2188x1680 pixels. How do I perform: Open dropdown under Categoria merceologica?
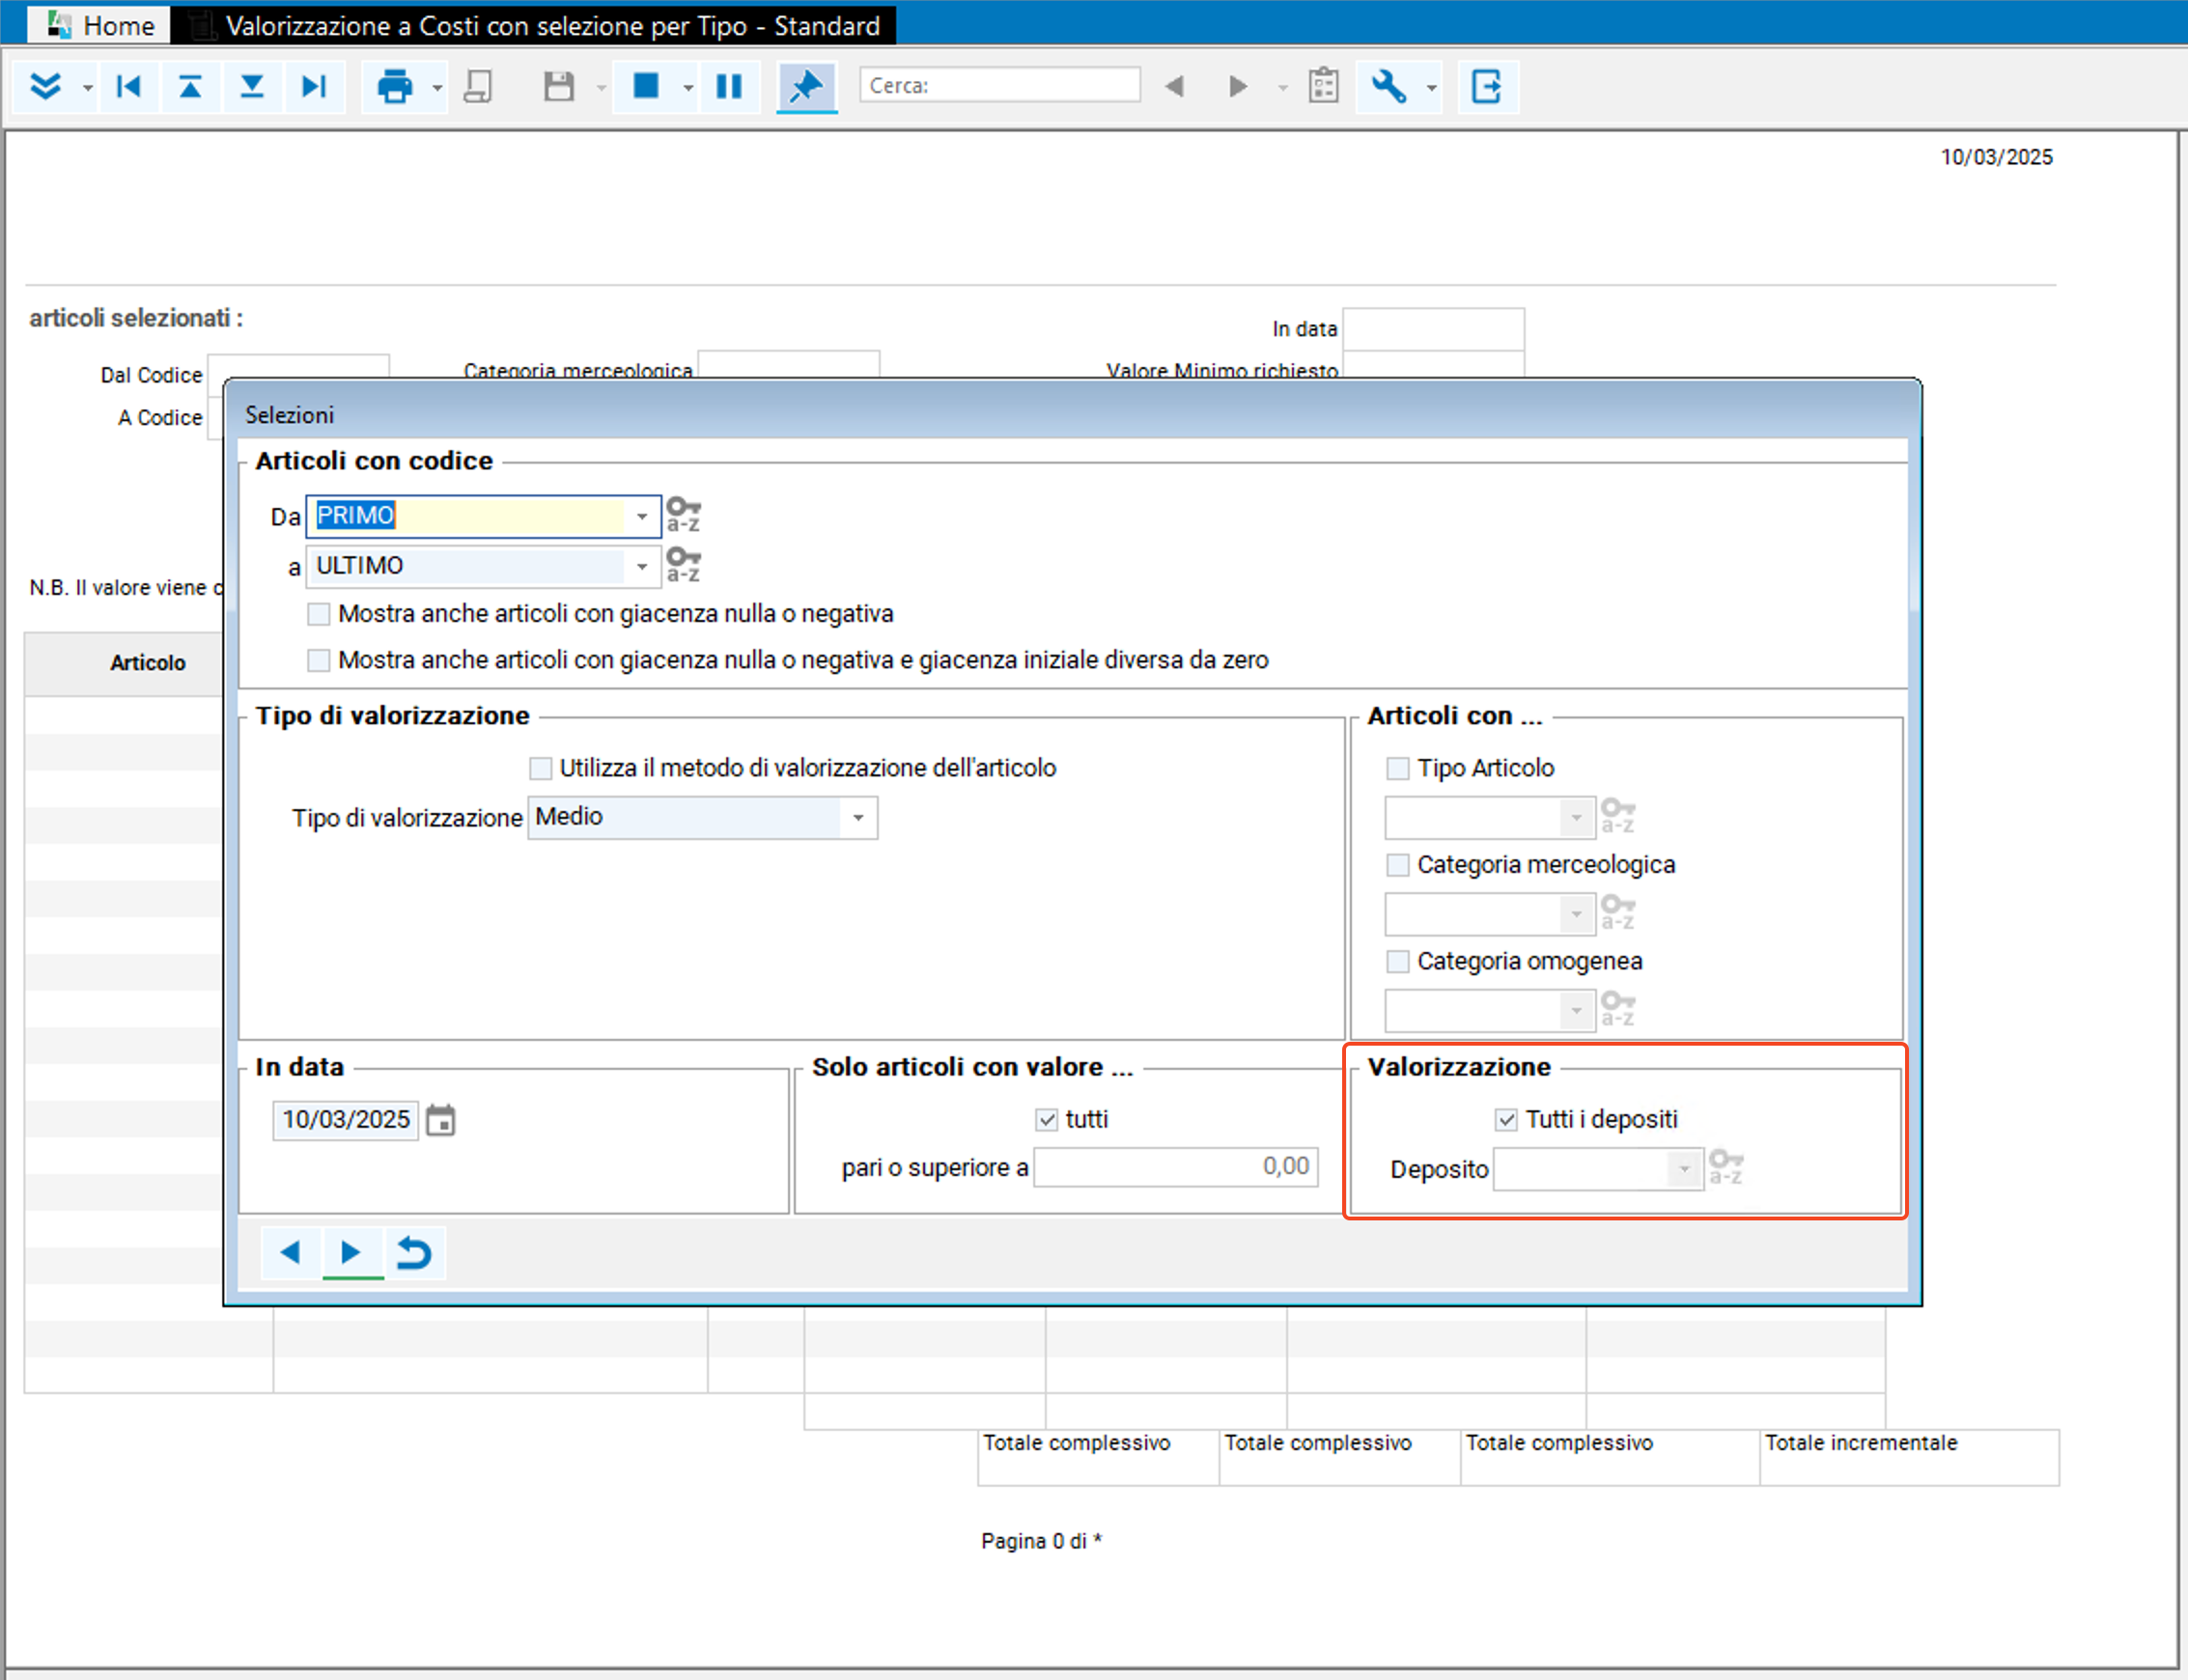[x=1576, y=914]
